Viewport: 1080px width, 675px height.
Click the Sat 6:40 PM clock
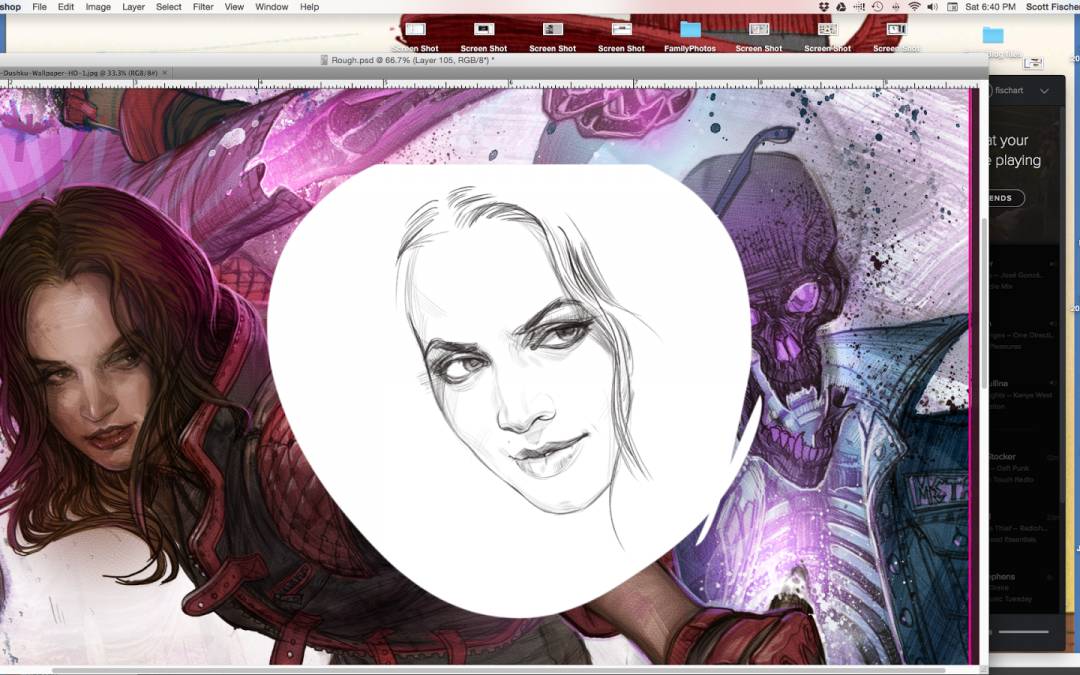coord(990,7)
